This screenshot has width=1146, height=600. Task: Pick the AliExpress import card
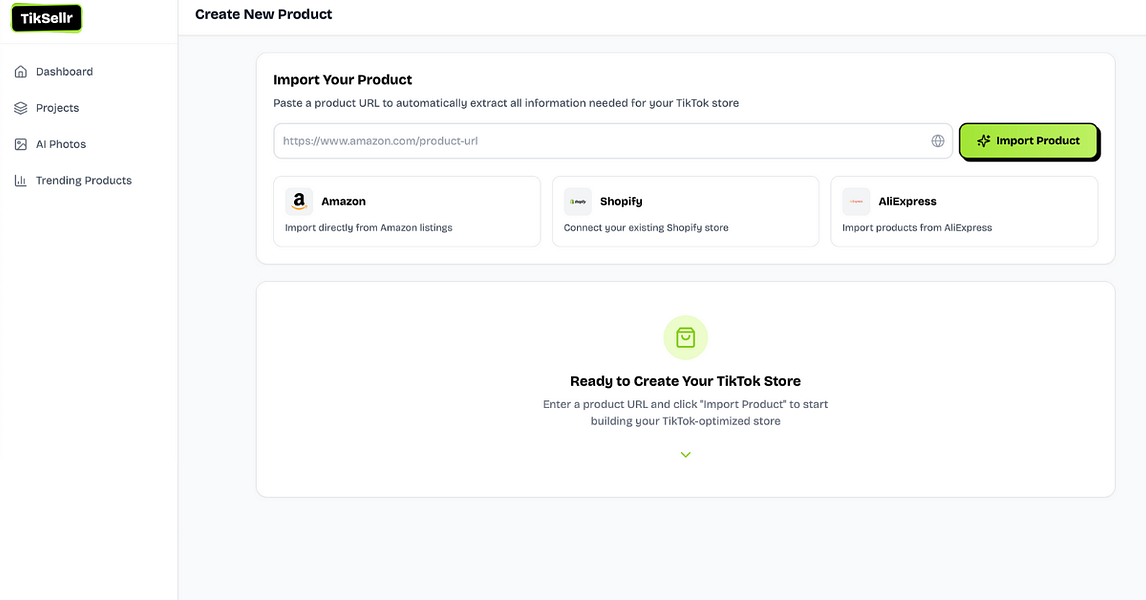(963, 212)
